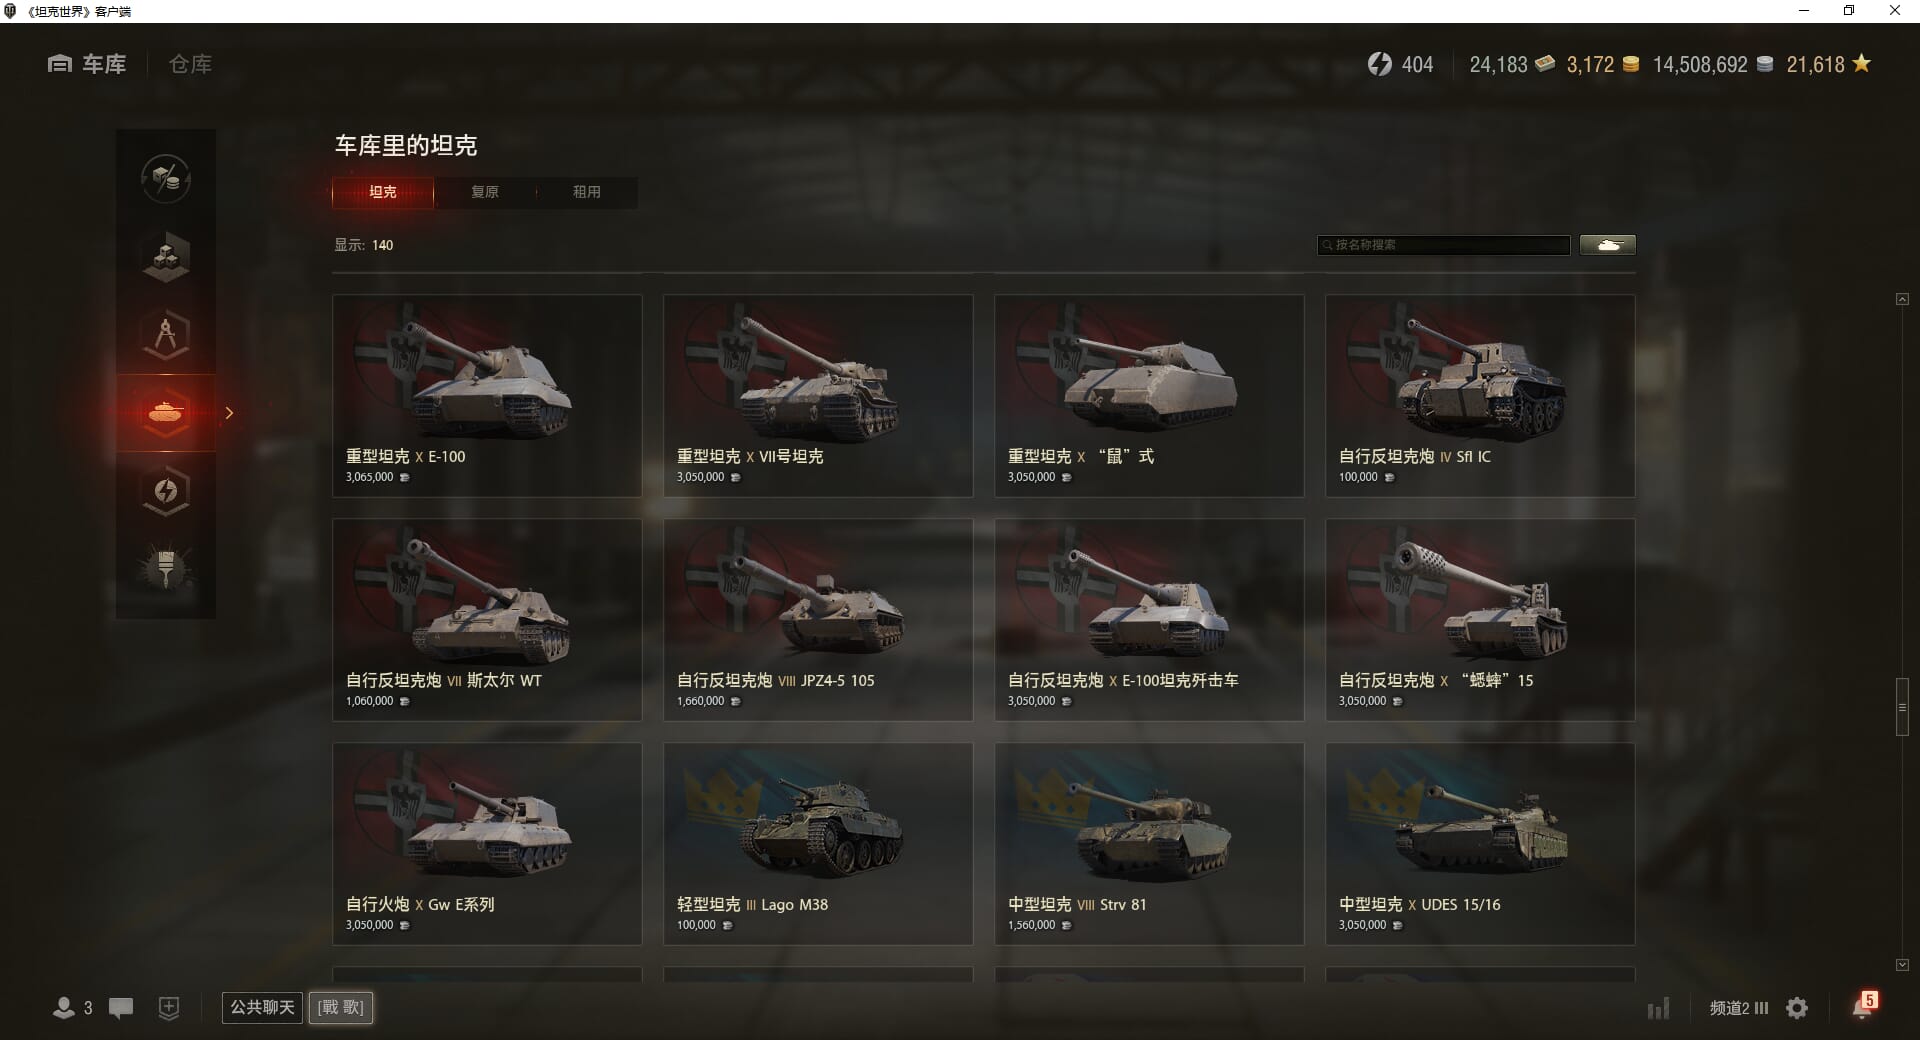Open the chat bubble icon
Viewport: 1920px width, 1040px height.
(x=121, y=1008)
